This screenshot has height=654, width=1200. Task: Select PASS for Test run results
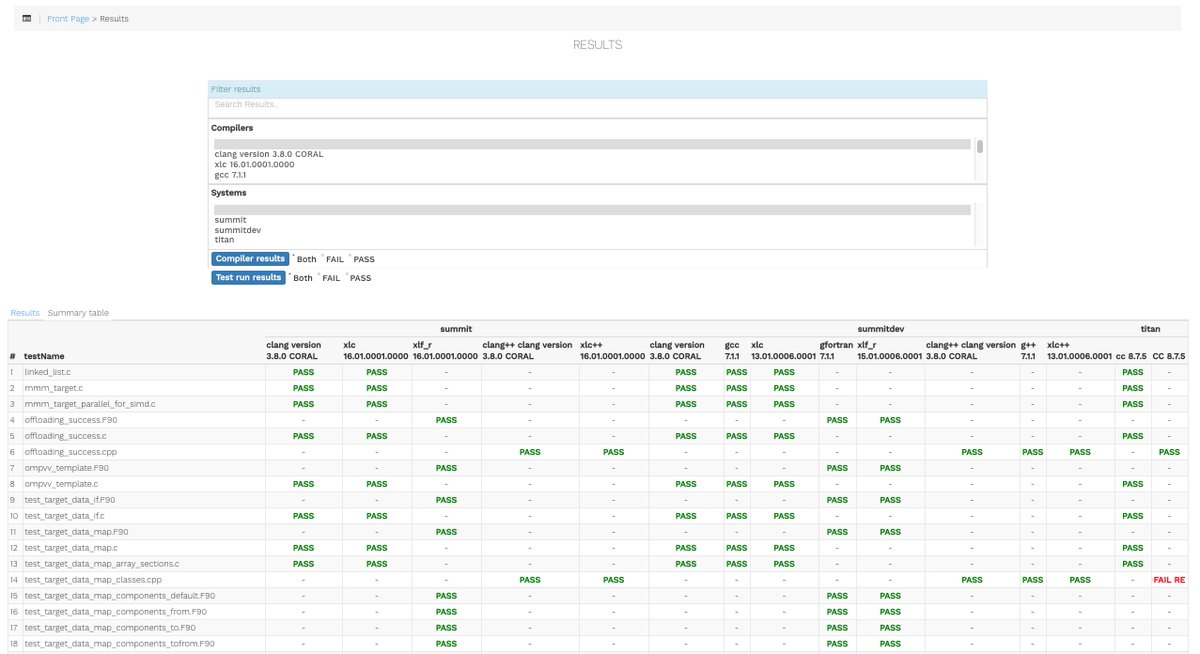[360, 278]
